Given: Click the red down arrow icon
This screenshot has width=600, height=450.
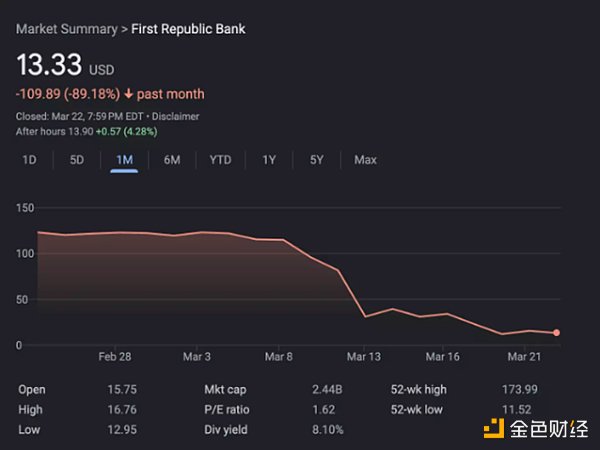Looking at the screenshot, I should pos(128,94).
